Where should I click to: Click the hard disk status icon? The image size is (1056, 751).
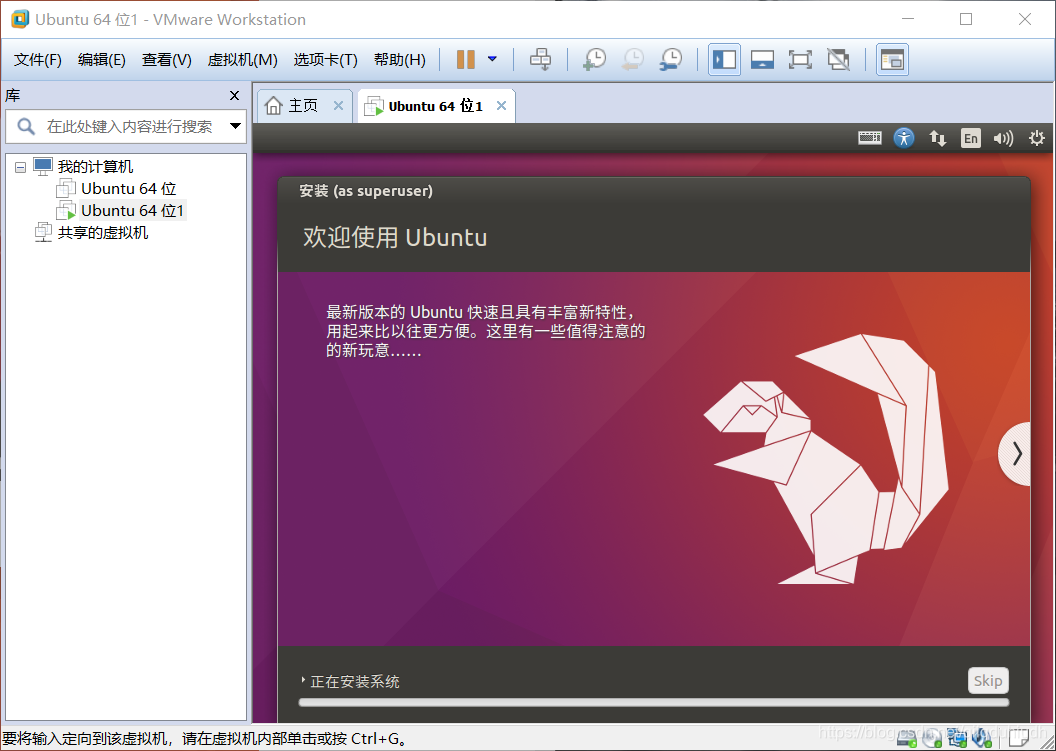tap(906, 740)
